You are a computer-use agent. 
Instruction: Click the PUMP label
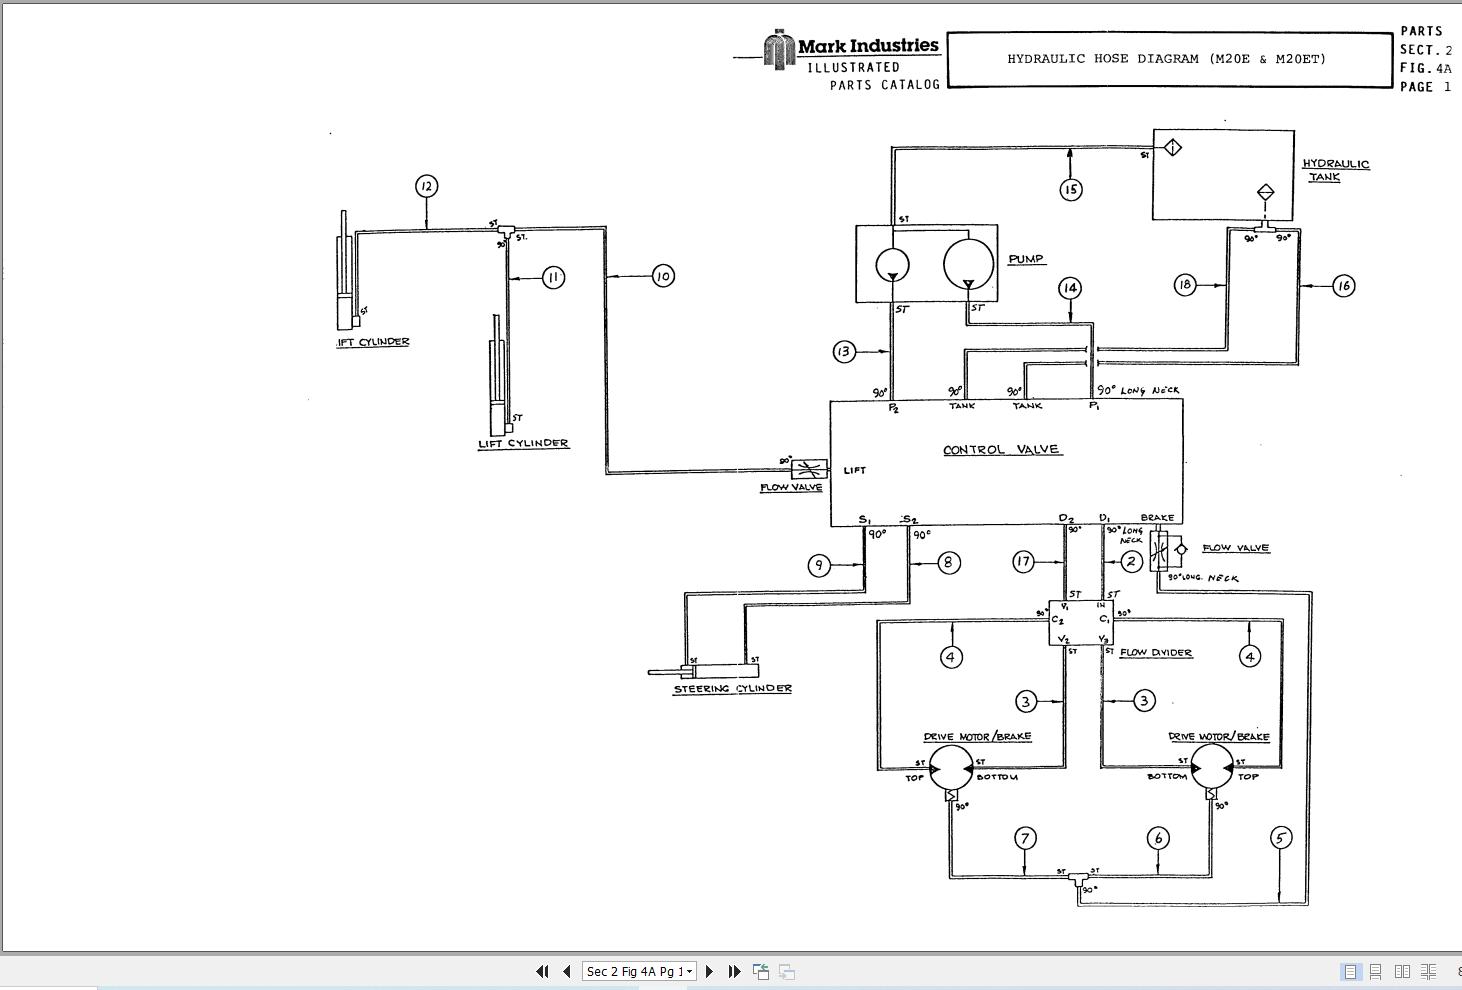tap(1026, 259)
